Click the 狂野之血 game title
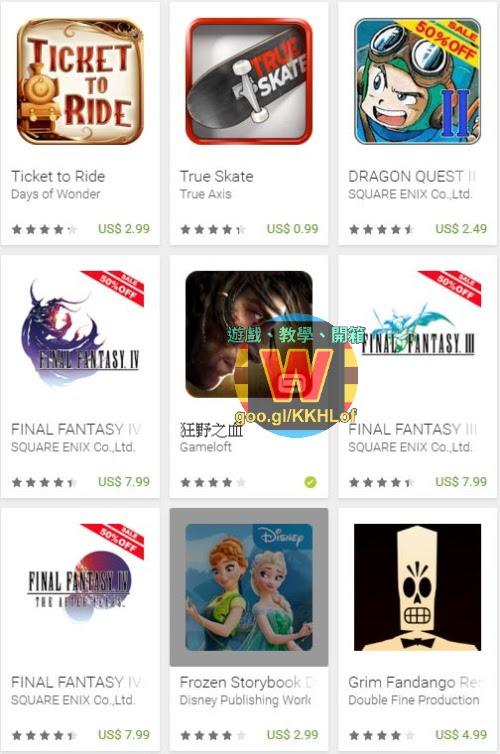The height and width of the screenshot is (754, 500). coord(212,430)
